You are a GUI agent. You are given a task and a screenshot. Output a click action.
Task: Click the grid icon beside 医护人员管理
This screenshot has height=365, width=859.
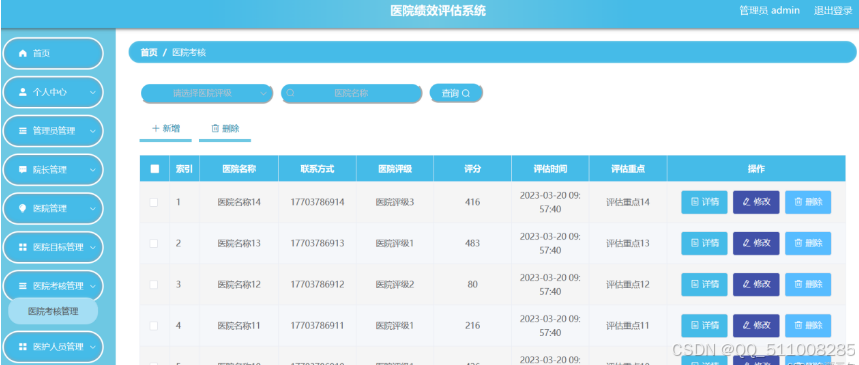22,346
